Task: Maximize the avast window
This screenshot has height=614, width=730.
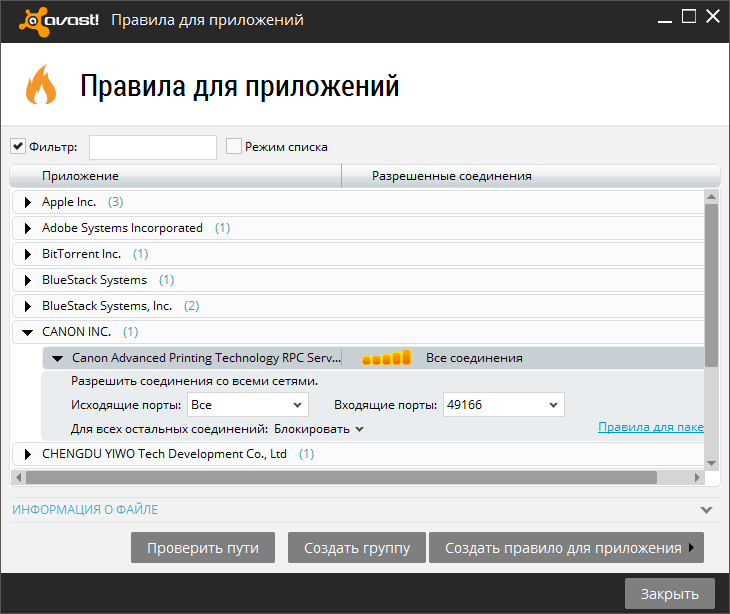Action: click(689, 16)
